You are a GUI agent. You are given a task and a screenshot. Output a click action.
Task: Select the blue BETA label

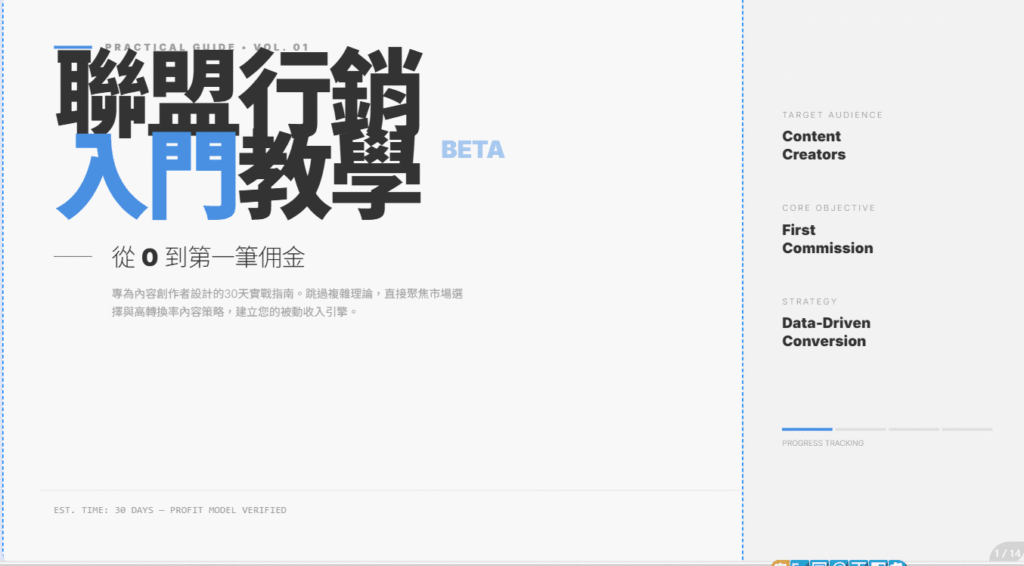[473, 149]
